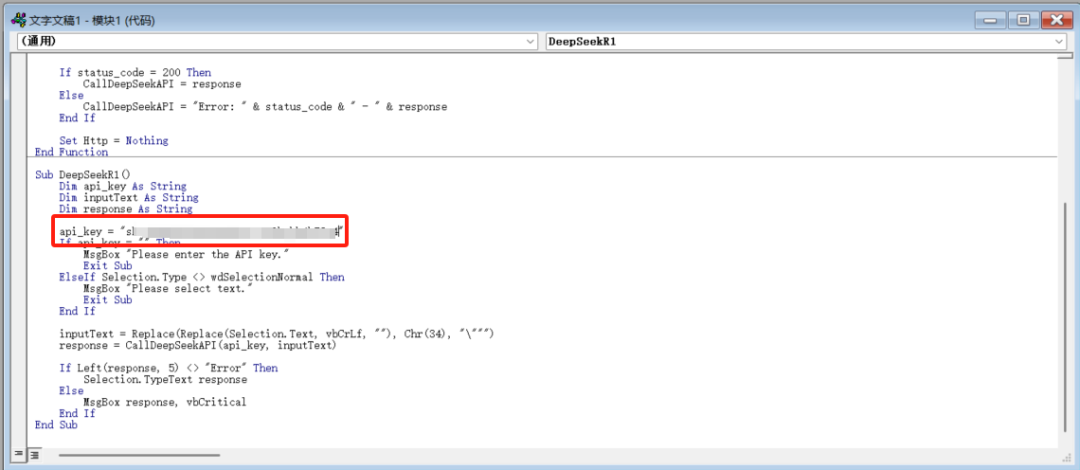Click 'Dim api_key As String' line
The image size is (1080, 470).
tap(123, 186)
